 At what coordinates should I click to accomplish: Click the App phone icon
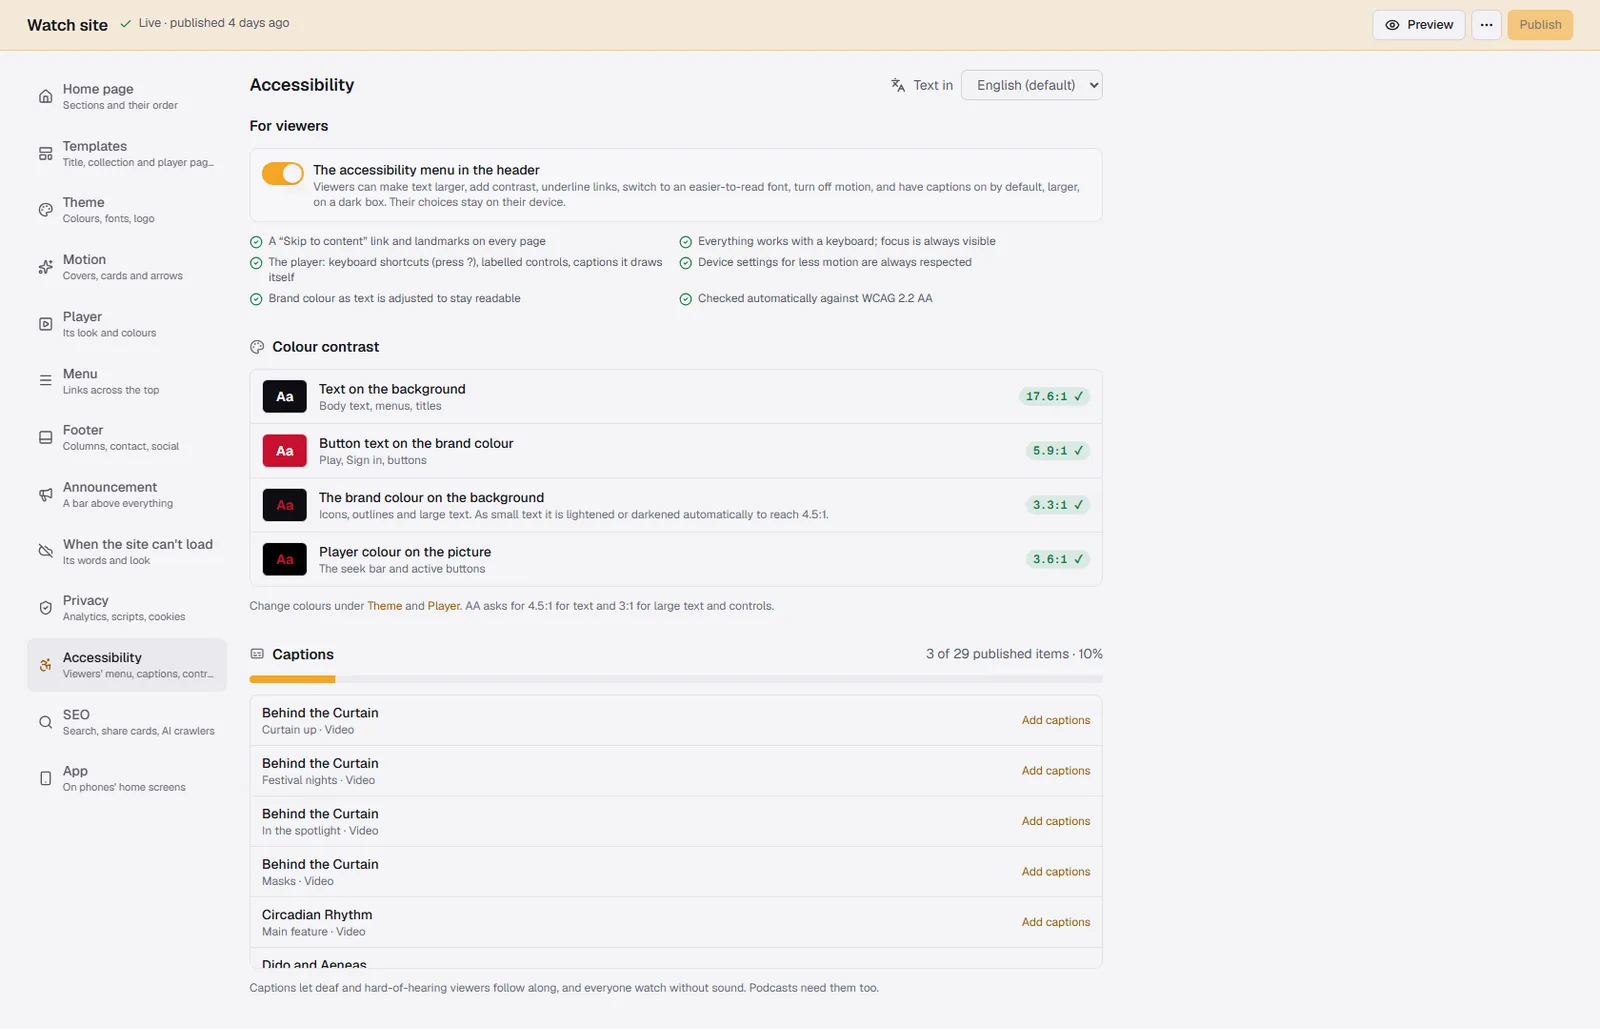(x=45, y=779)
